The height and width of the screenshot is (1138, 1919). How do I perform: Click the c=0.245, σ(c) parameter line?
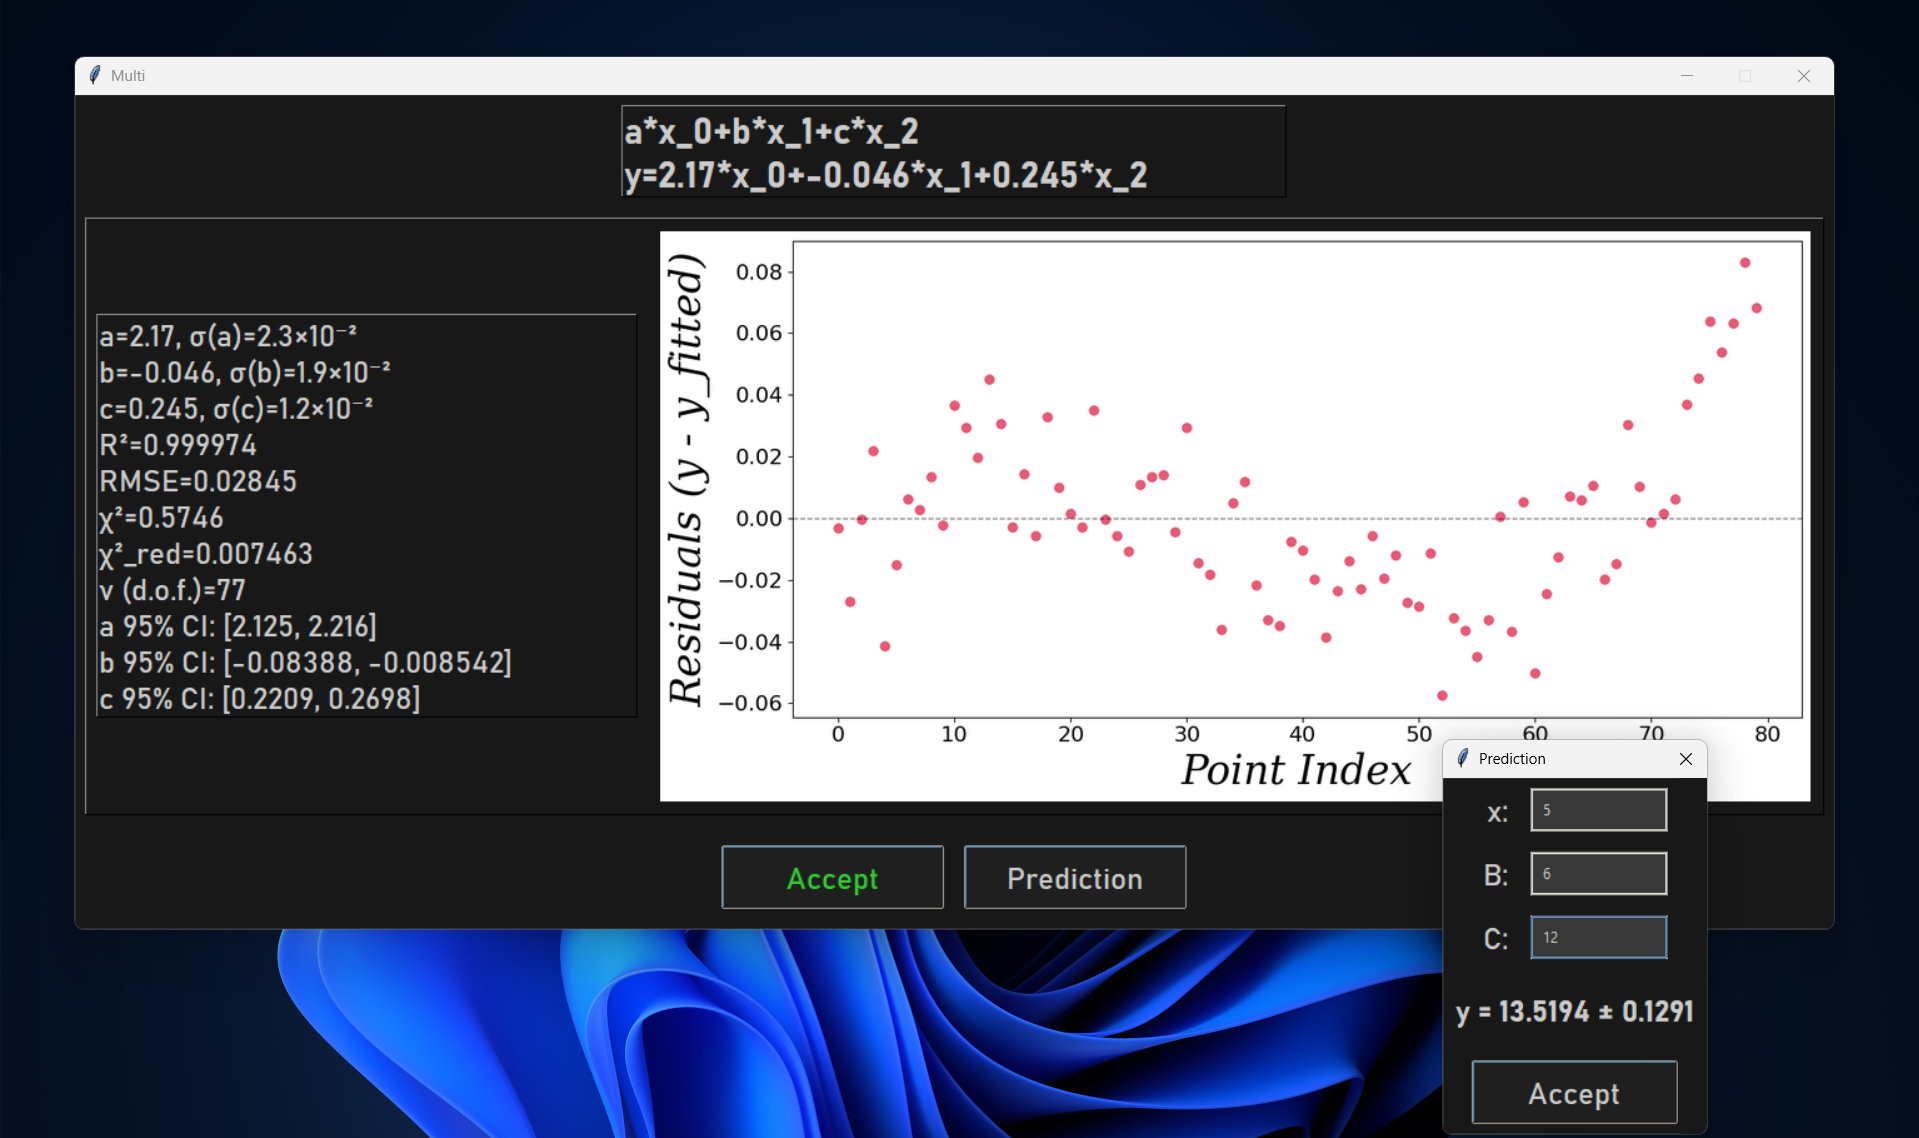point(236,408)
